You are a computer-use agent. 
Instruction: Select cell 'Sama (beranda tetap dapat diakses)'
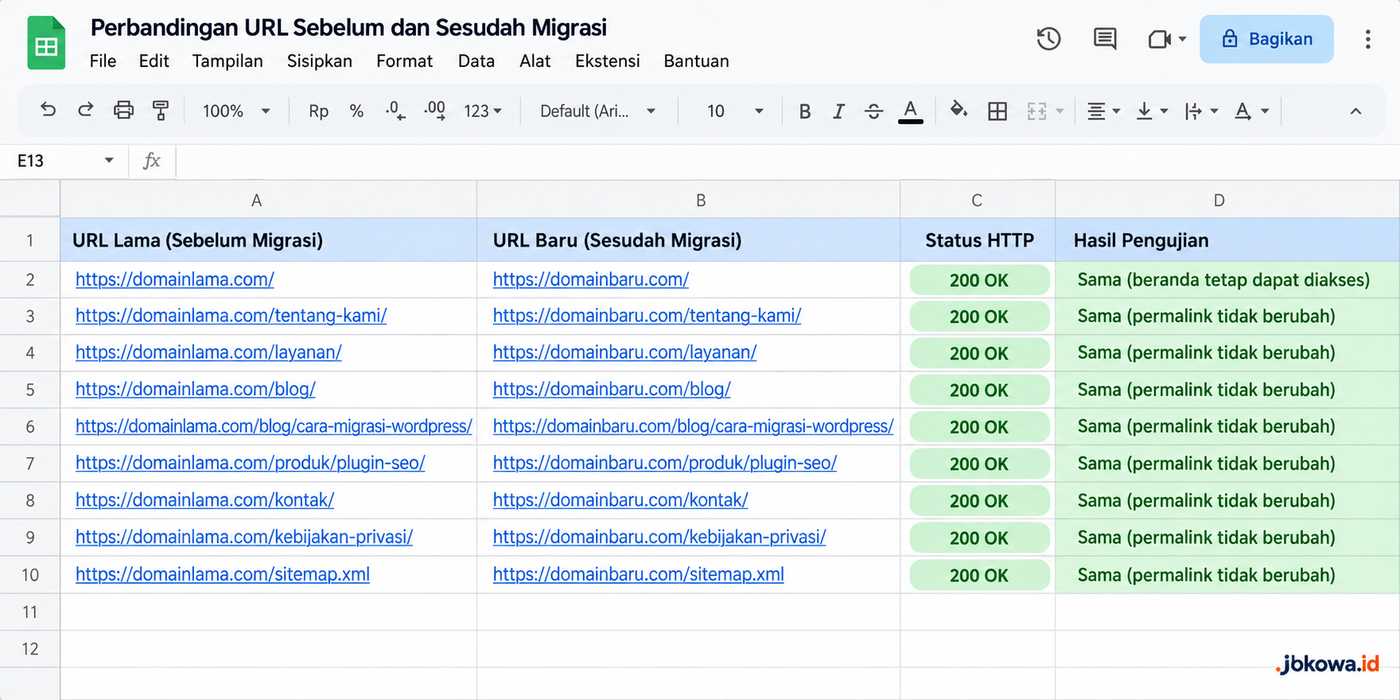(x=1227, y=280)
